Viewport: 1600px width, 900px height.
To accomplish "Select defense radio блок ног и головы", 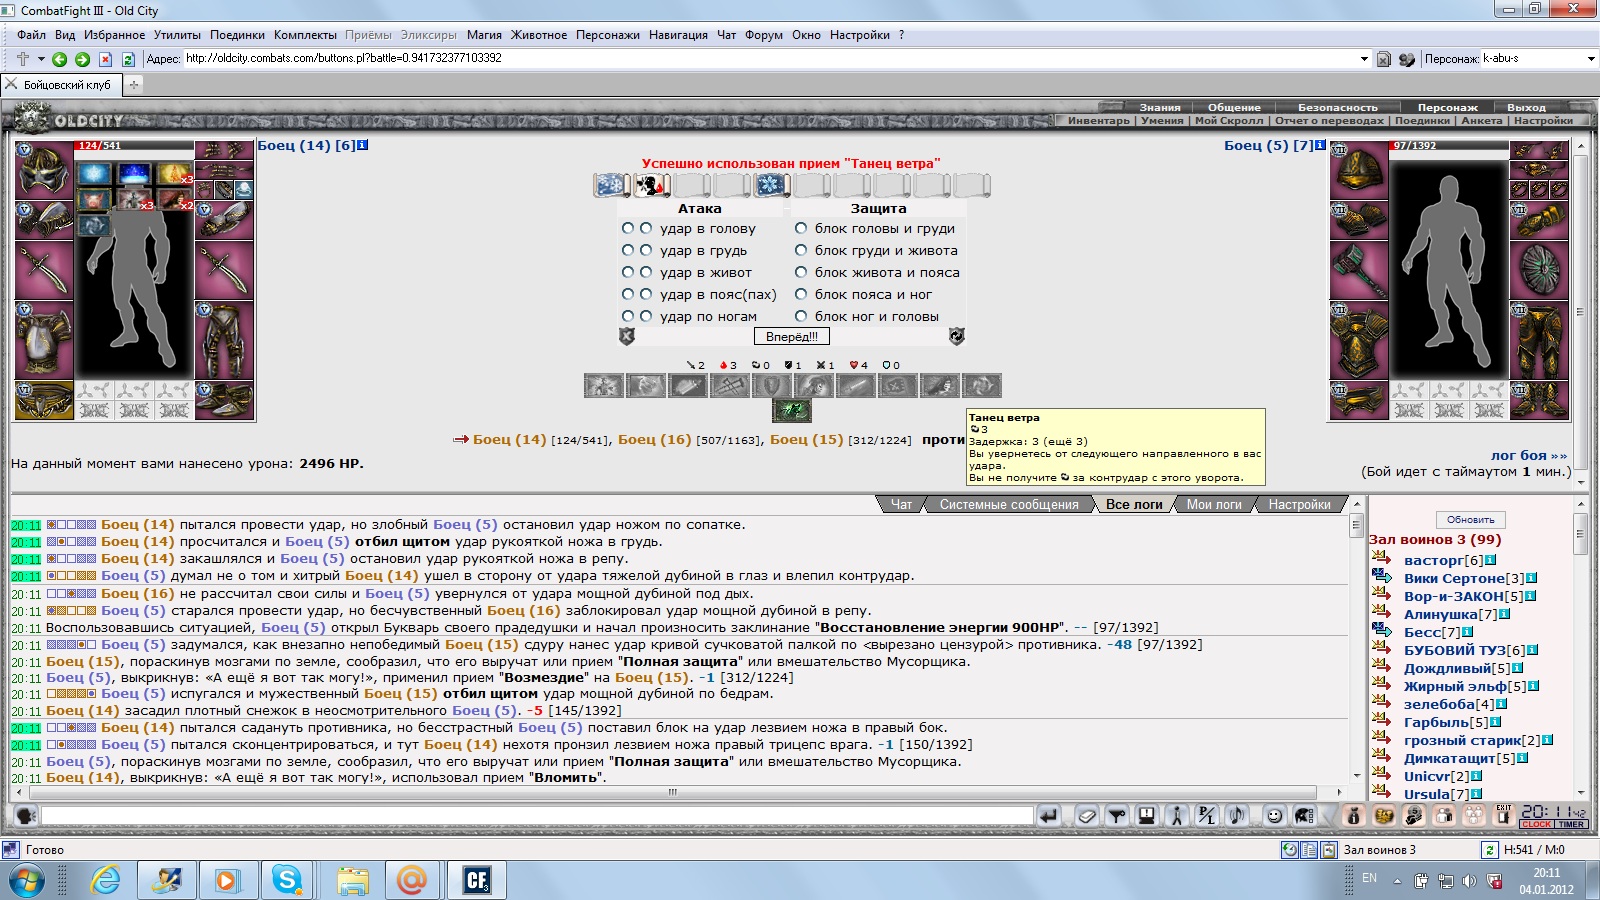I will tap(801, 316).
